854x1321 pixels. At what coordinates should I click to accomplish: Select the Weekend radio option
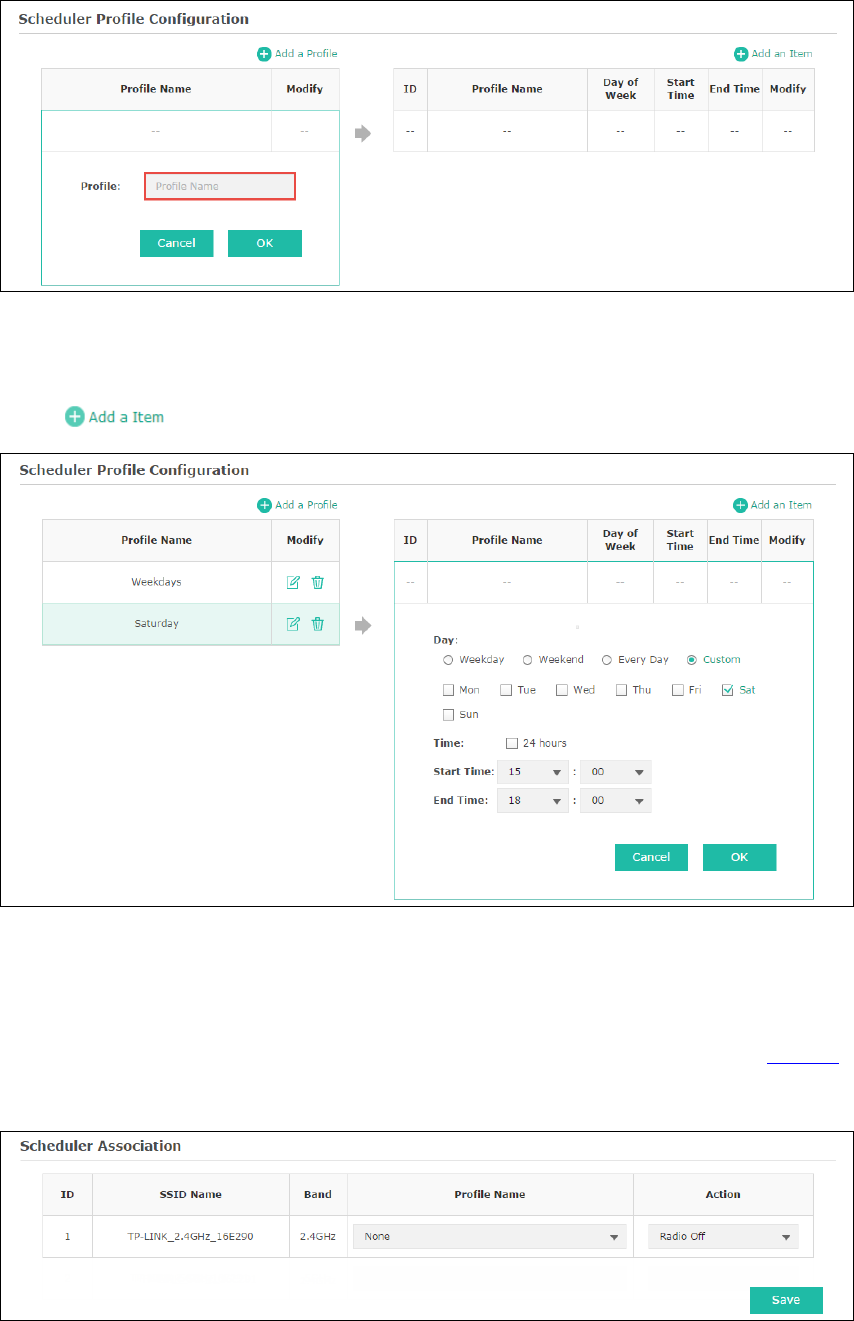tap(528, 660)
